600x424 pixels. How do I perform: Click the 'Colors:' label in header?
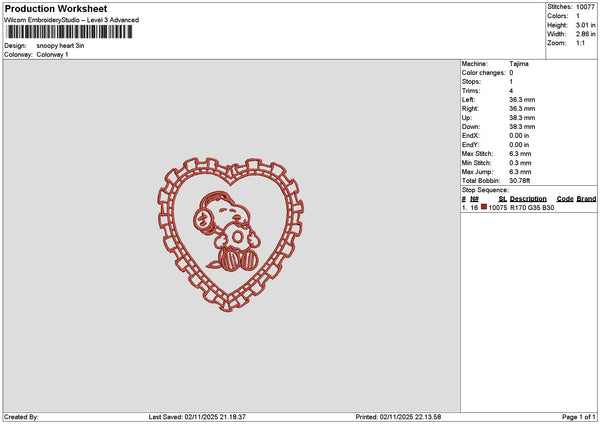558,16
